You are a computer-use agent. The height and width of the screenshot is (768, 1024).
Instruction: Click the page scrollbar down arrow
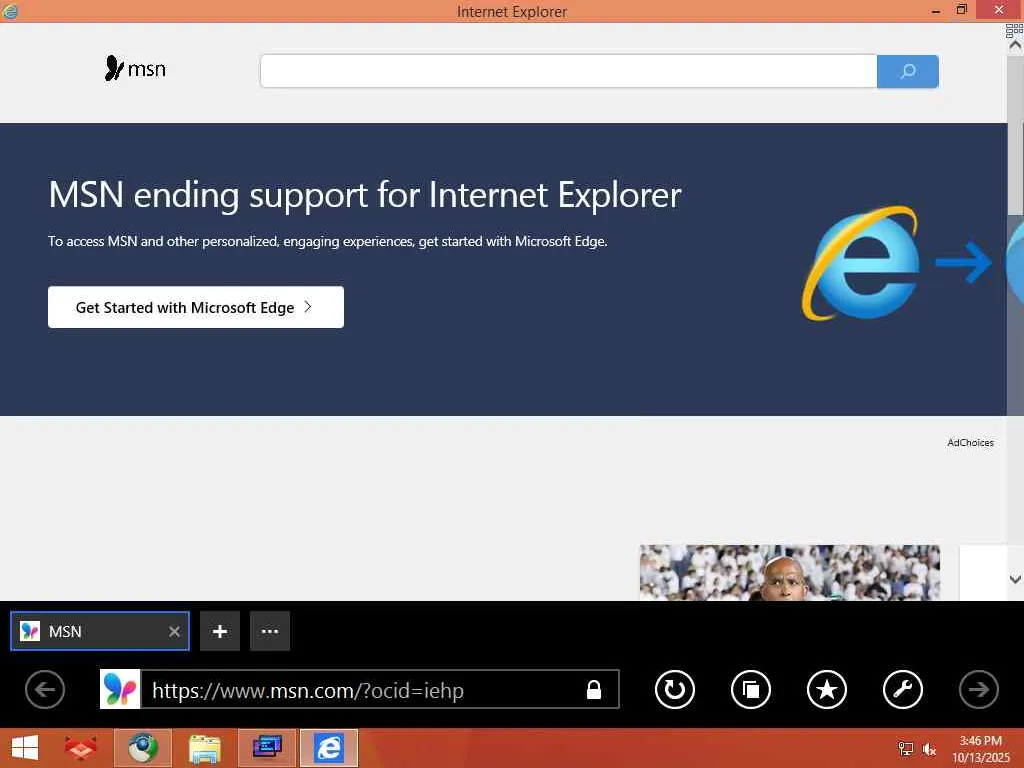point(1015,579)
